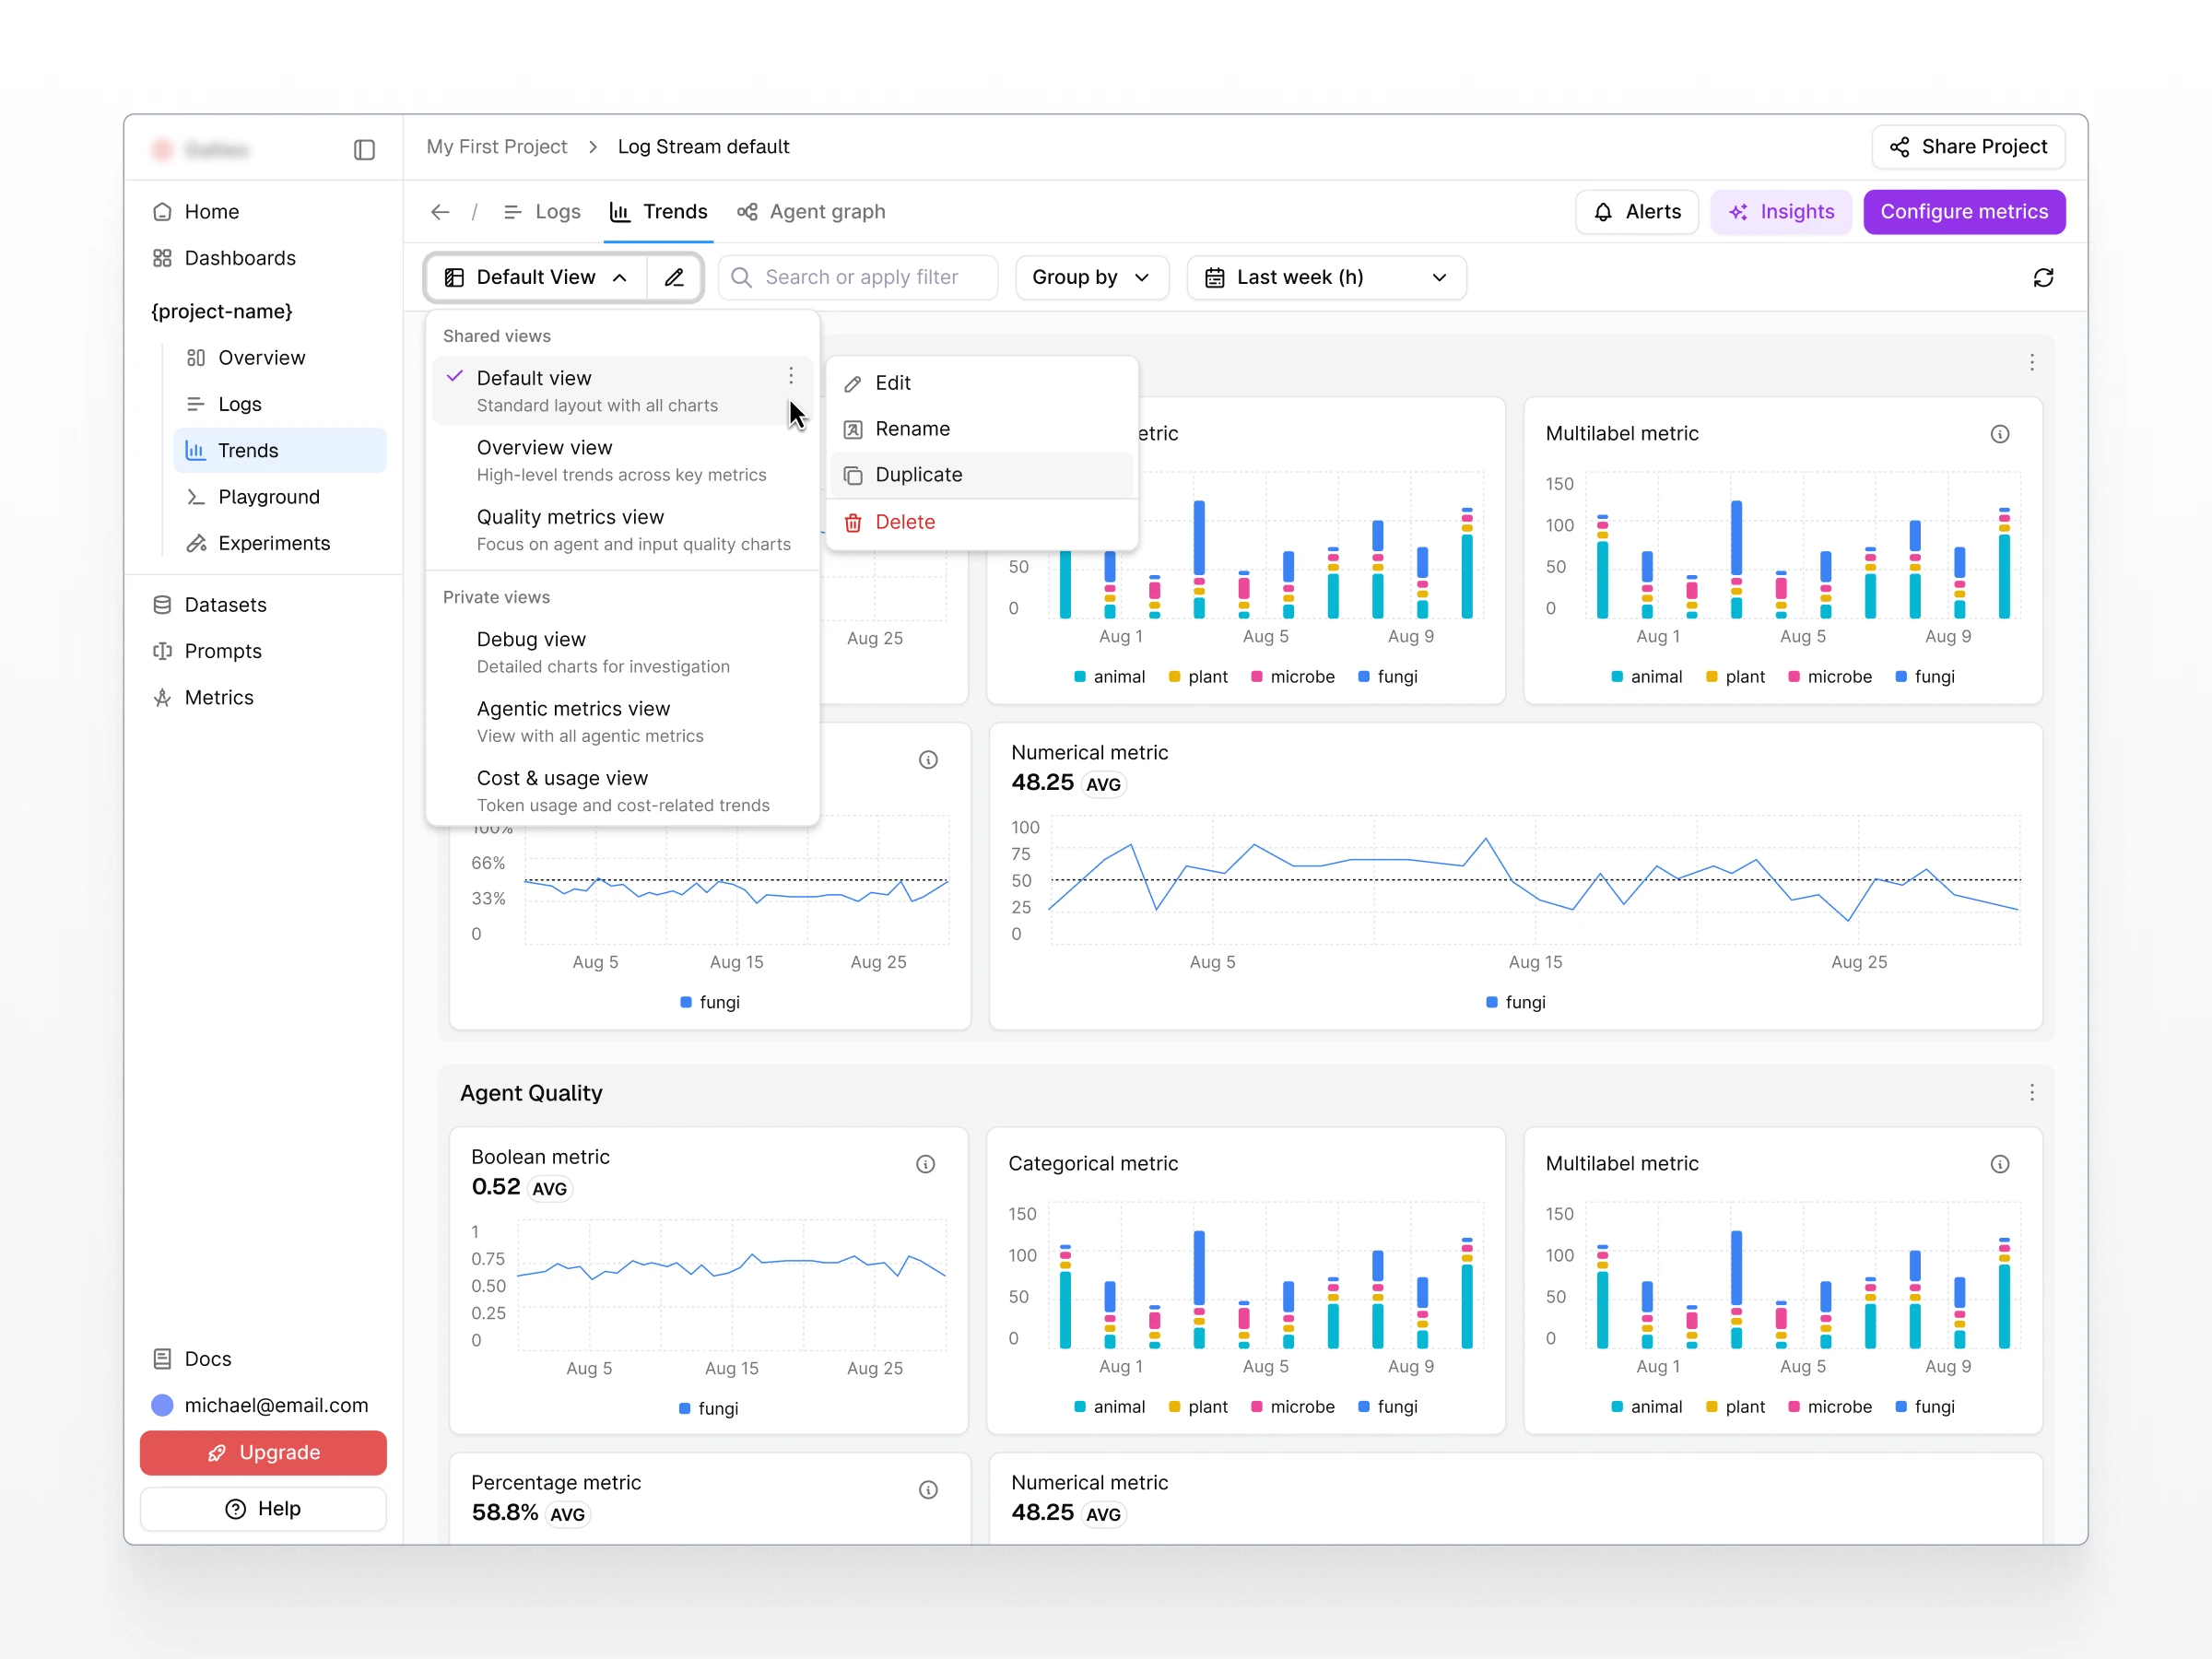This screenshot has width=2212, height=1659.
Task: Click the Configure metrics button
Action: point(1963,212)
